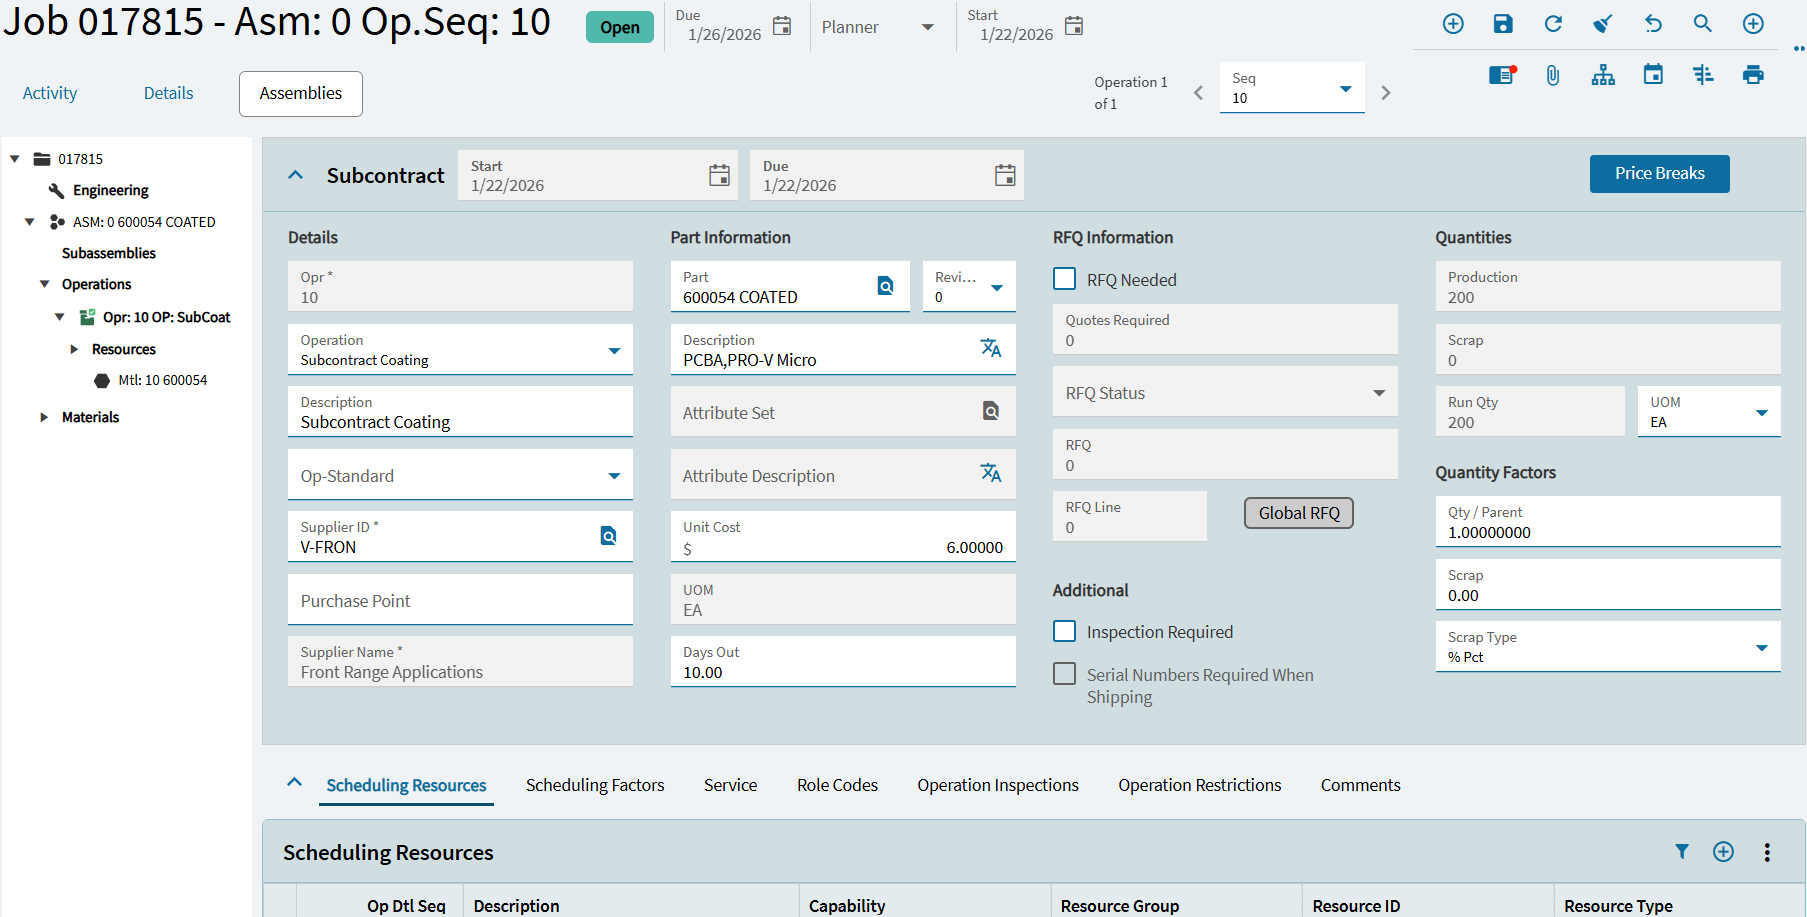1807x917 pixels.
Task: Print the job with the printer icon
Action: tap(1753, 75)
